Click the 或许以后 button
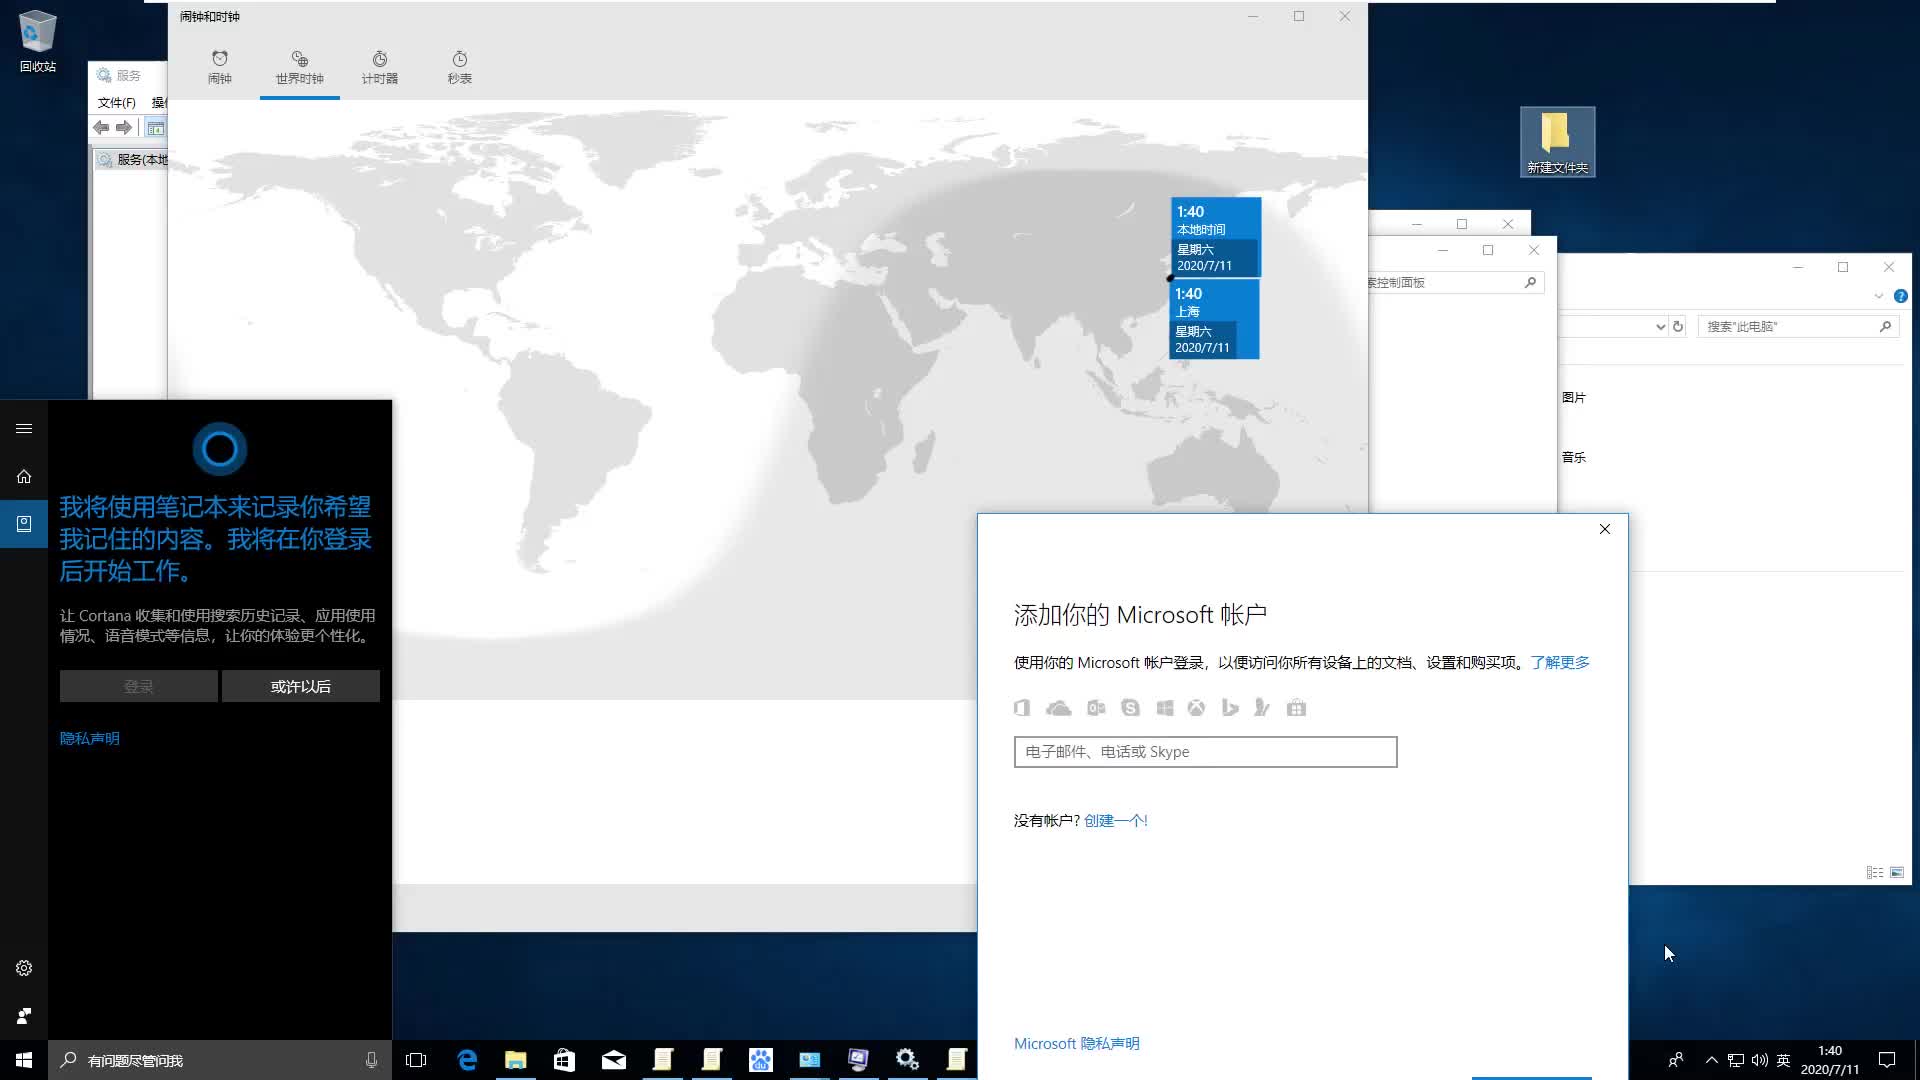 300,687
